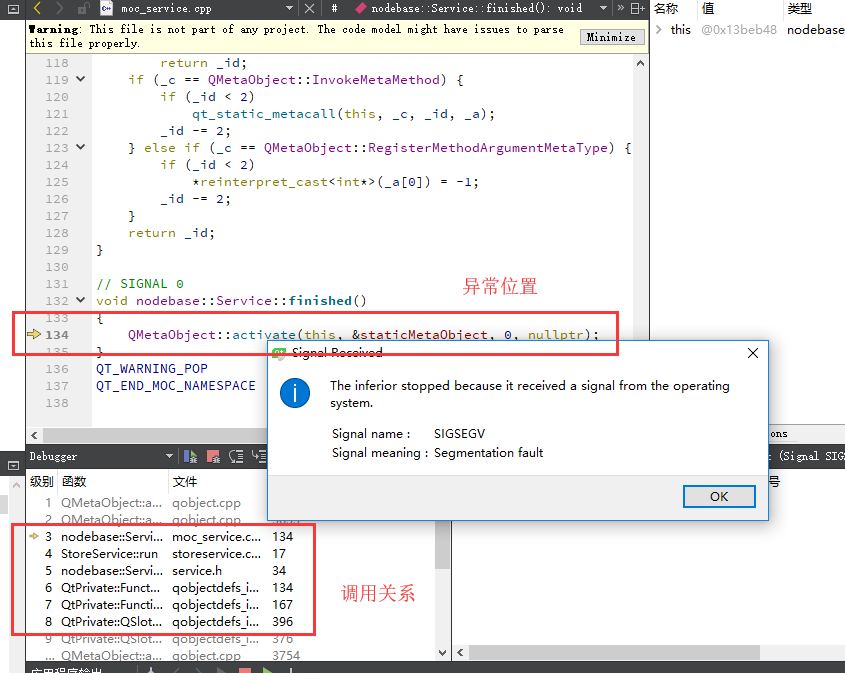This screenshot has width=845, height=673.
Task: Click the back navigation arrow above the editor
Action: pyautogui.click(x=38, y=9)
